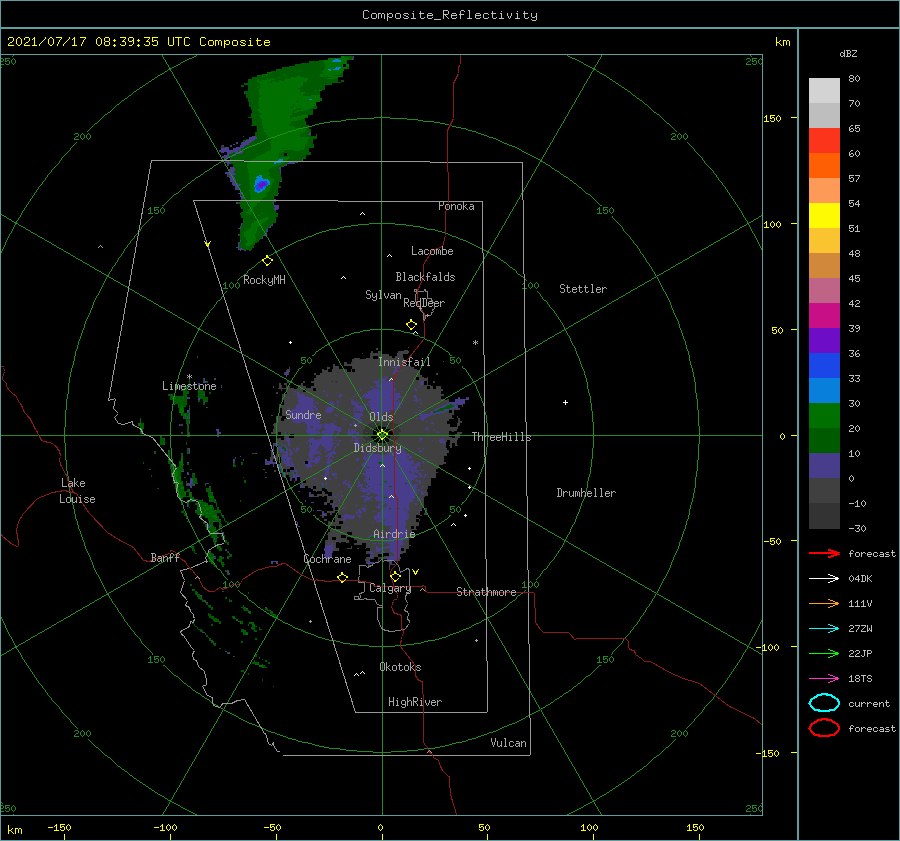900x841 pixels.
Task: Click the red forecast ellipse legend icon
Action: pyautogui.click(x=824, y=728)
